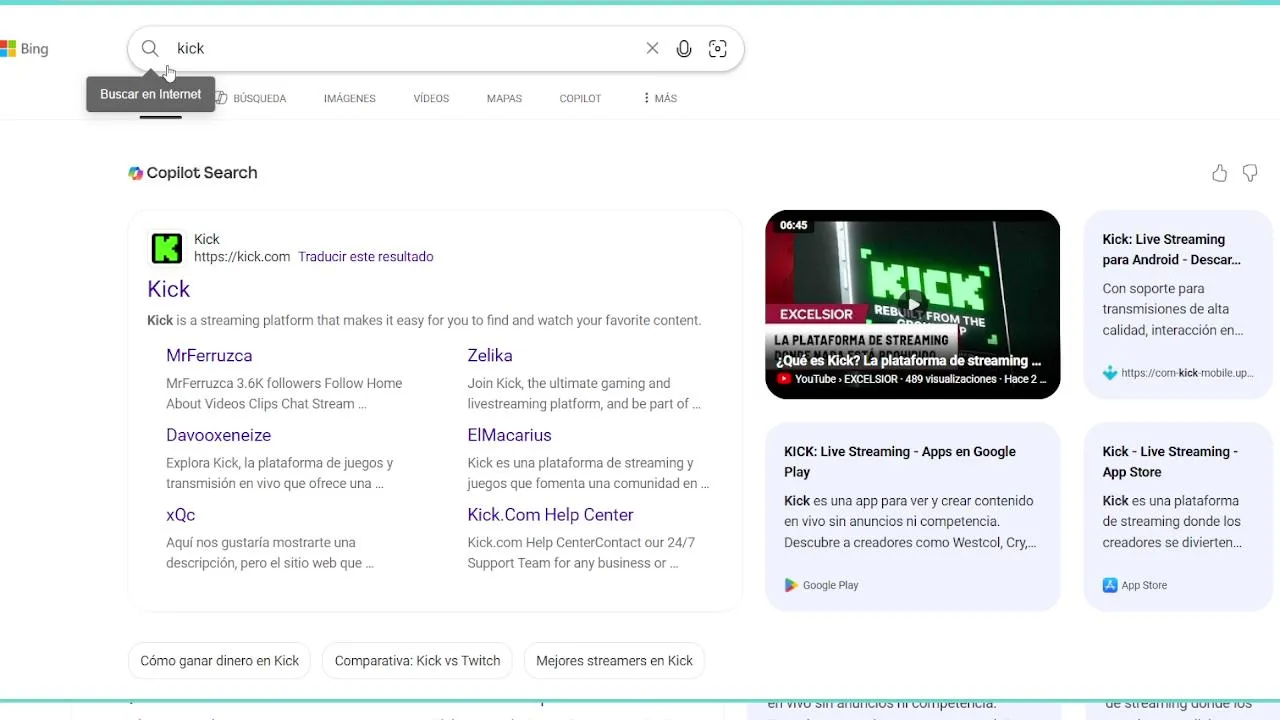This screenshot has width=1280, height=720.
Task: Select Comparativa: Kick vs Twitch chip
Action: pyautogui.click(x=417, y=661)
